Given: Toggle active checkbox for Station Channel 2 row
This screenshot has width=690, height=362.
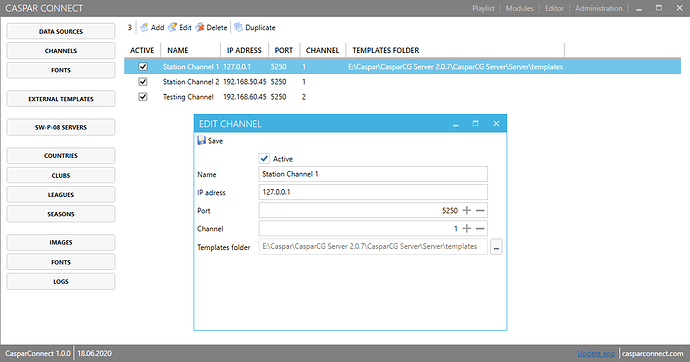Looking at the screenshot, I should coord(143,81).
